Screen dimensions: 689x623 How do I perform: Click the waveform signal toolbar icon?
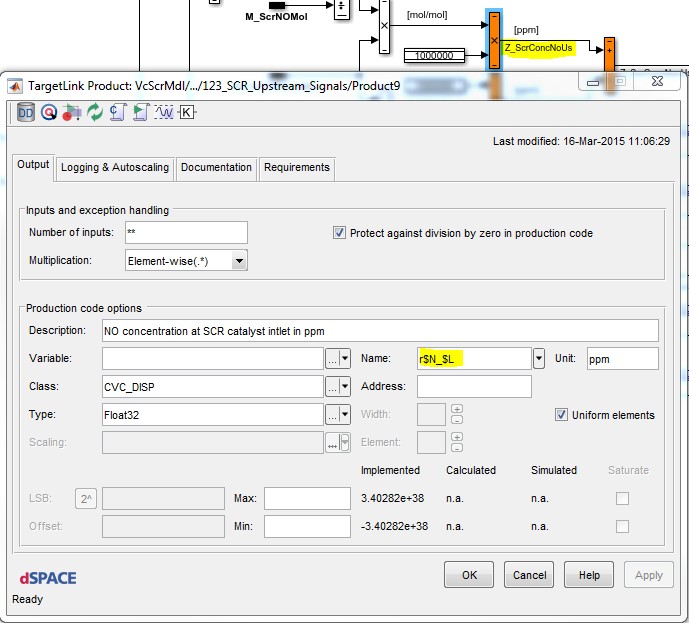pyautogui.click(x=164, y=112)
